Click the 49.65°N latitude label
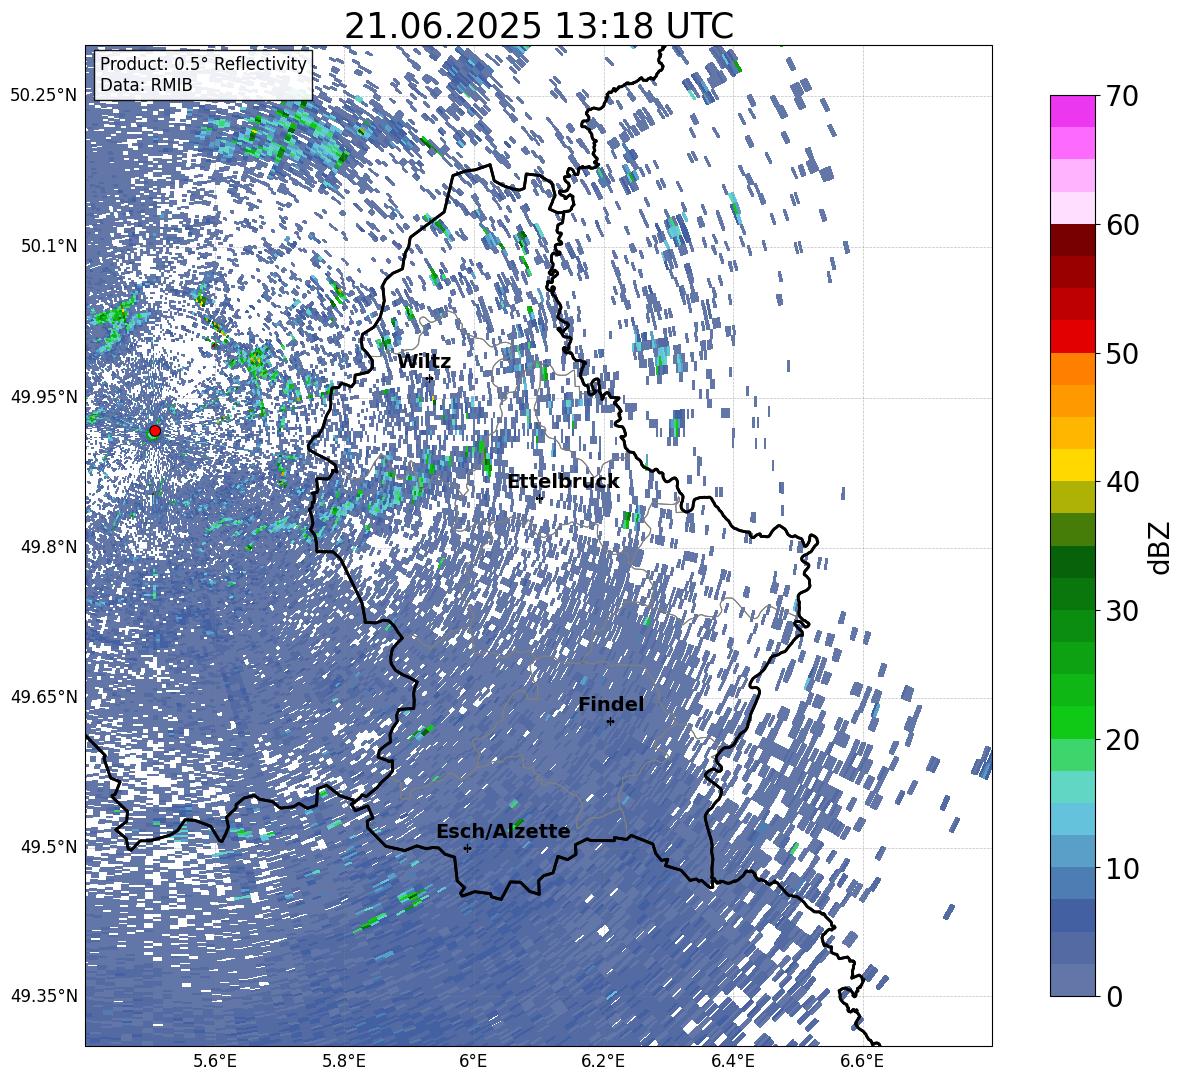Image resolution: width=1184 pixels, height=1081 pixels. [44, 696]
